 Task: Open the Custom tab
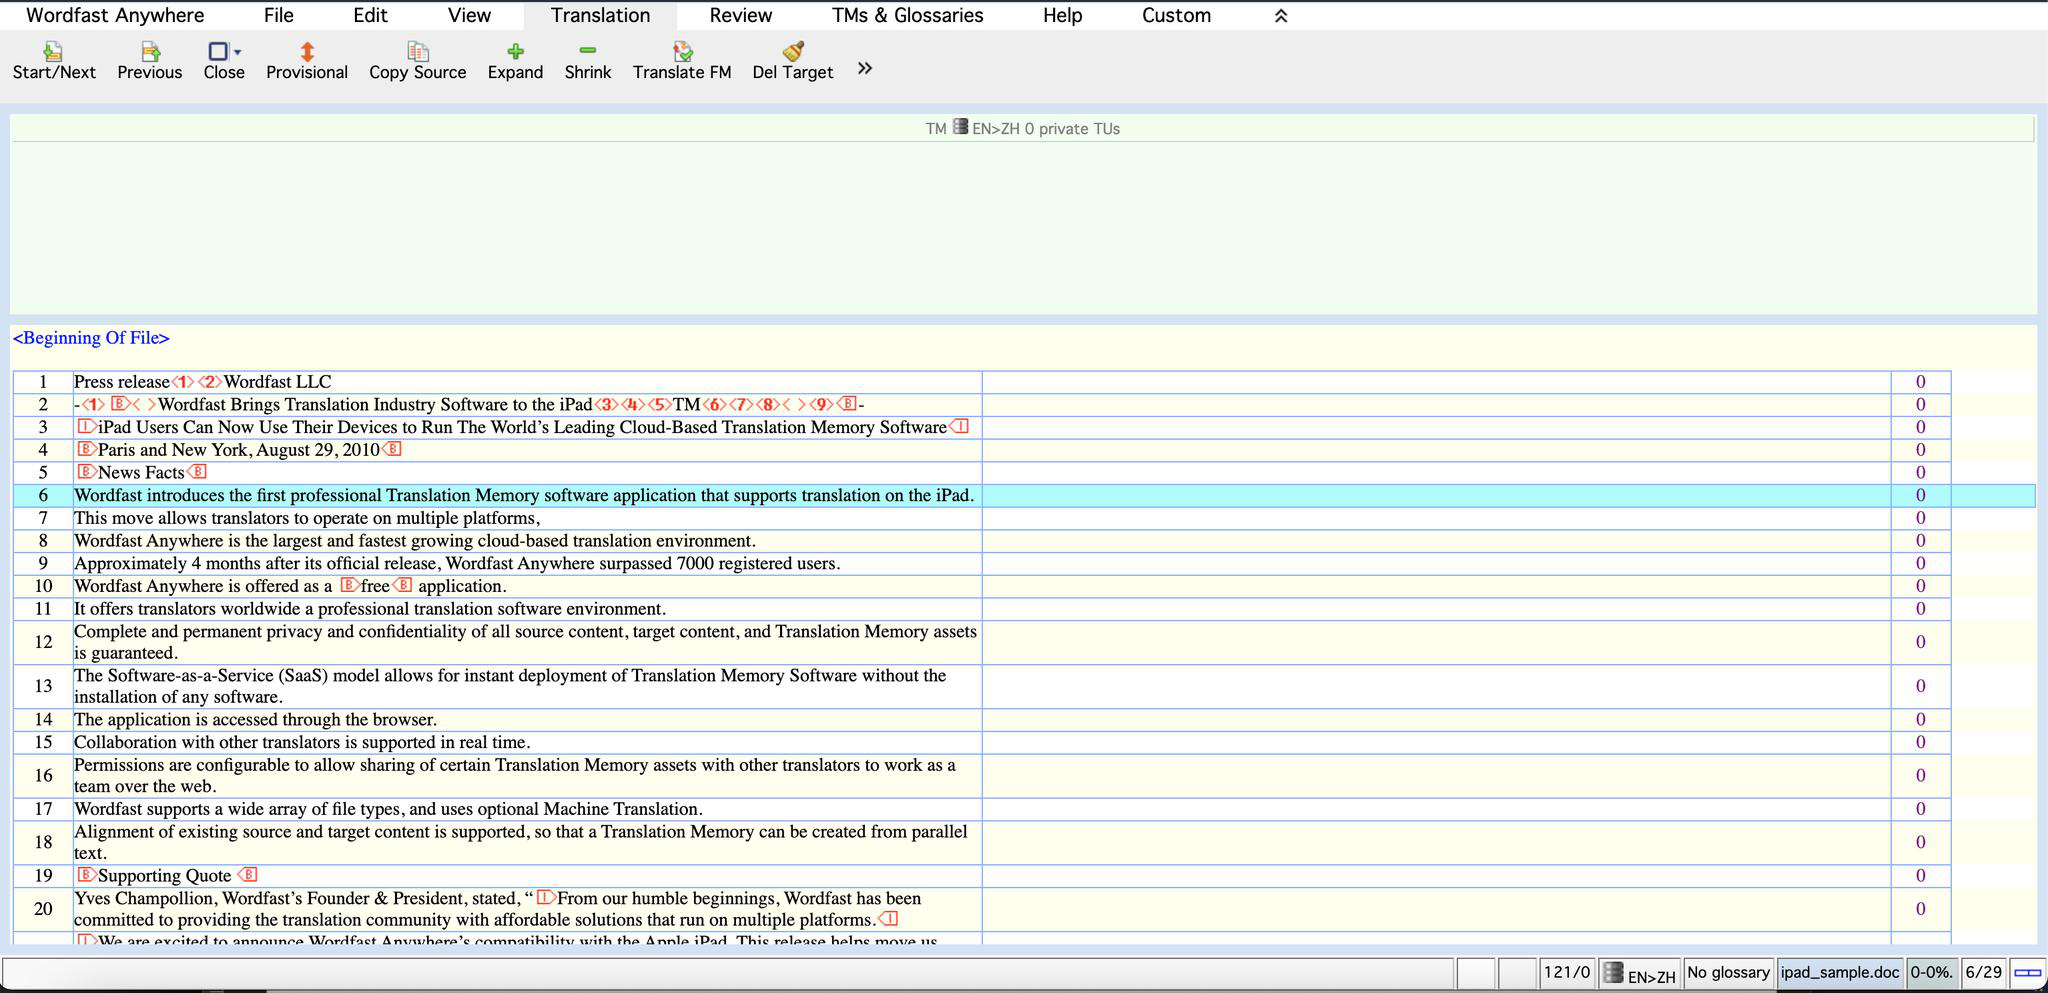coord(1176,16)
